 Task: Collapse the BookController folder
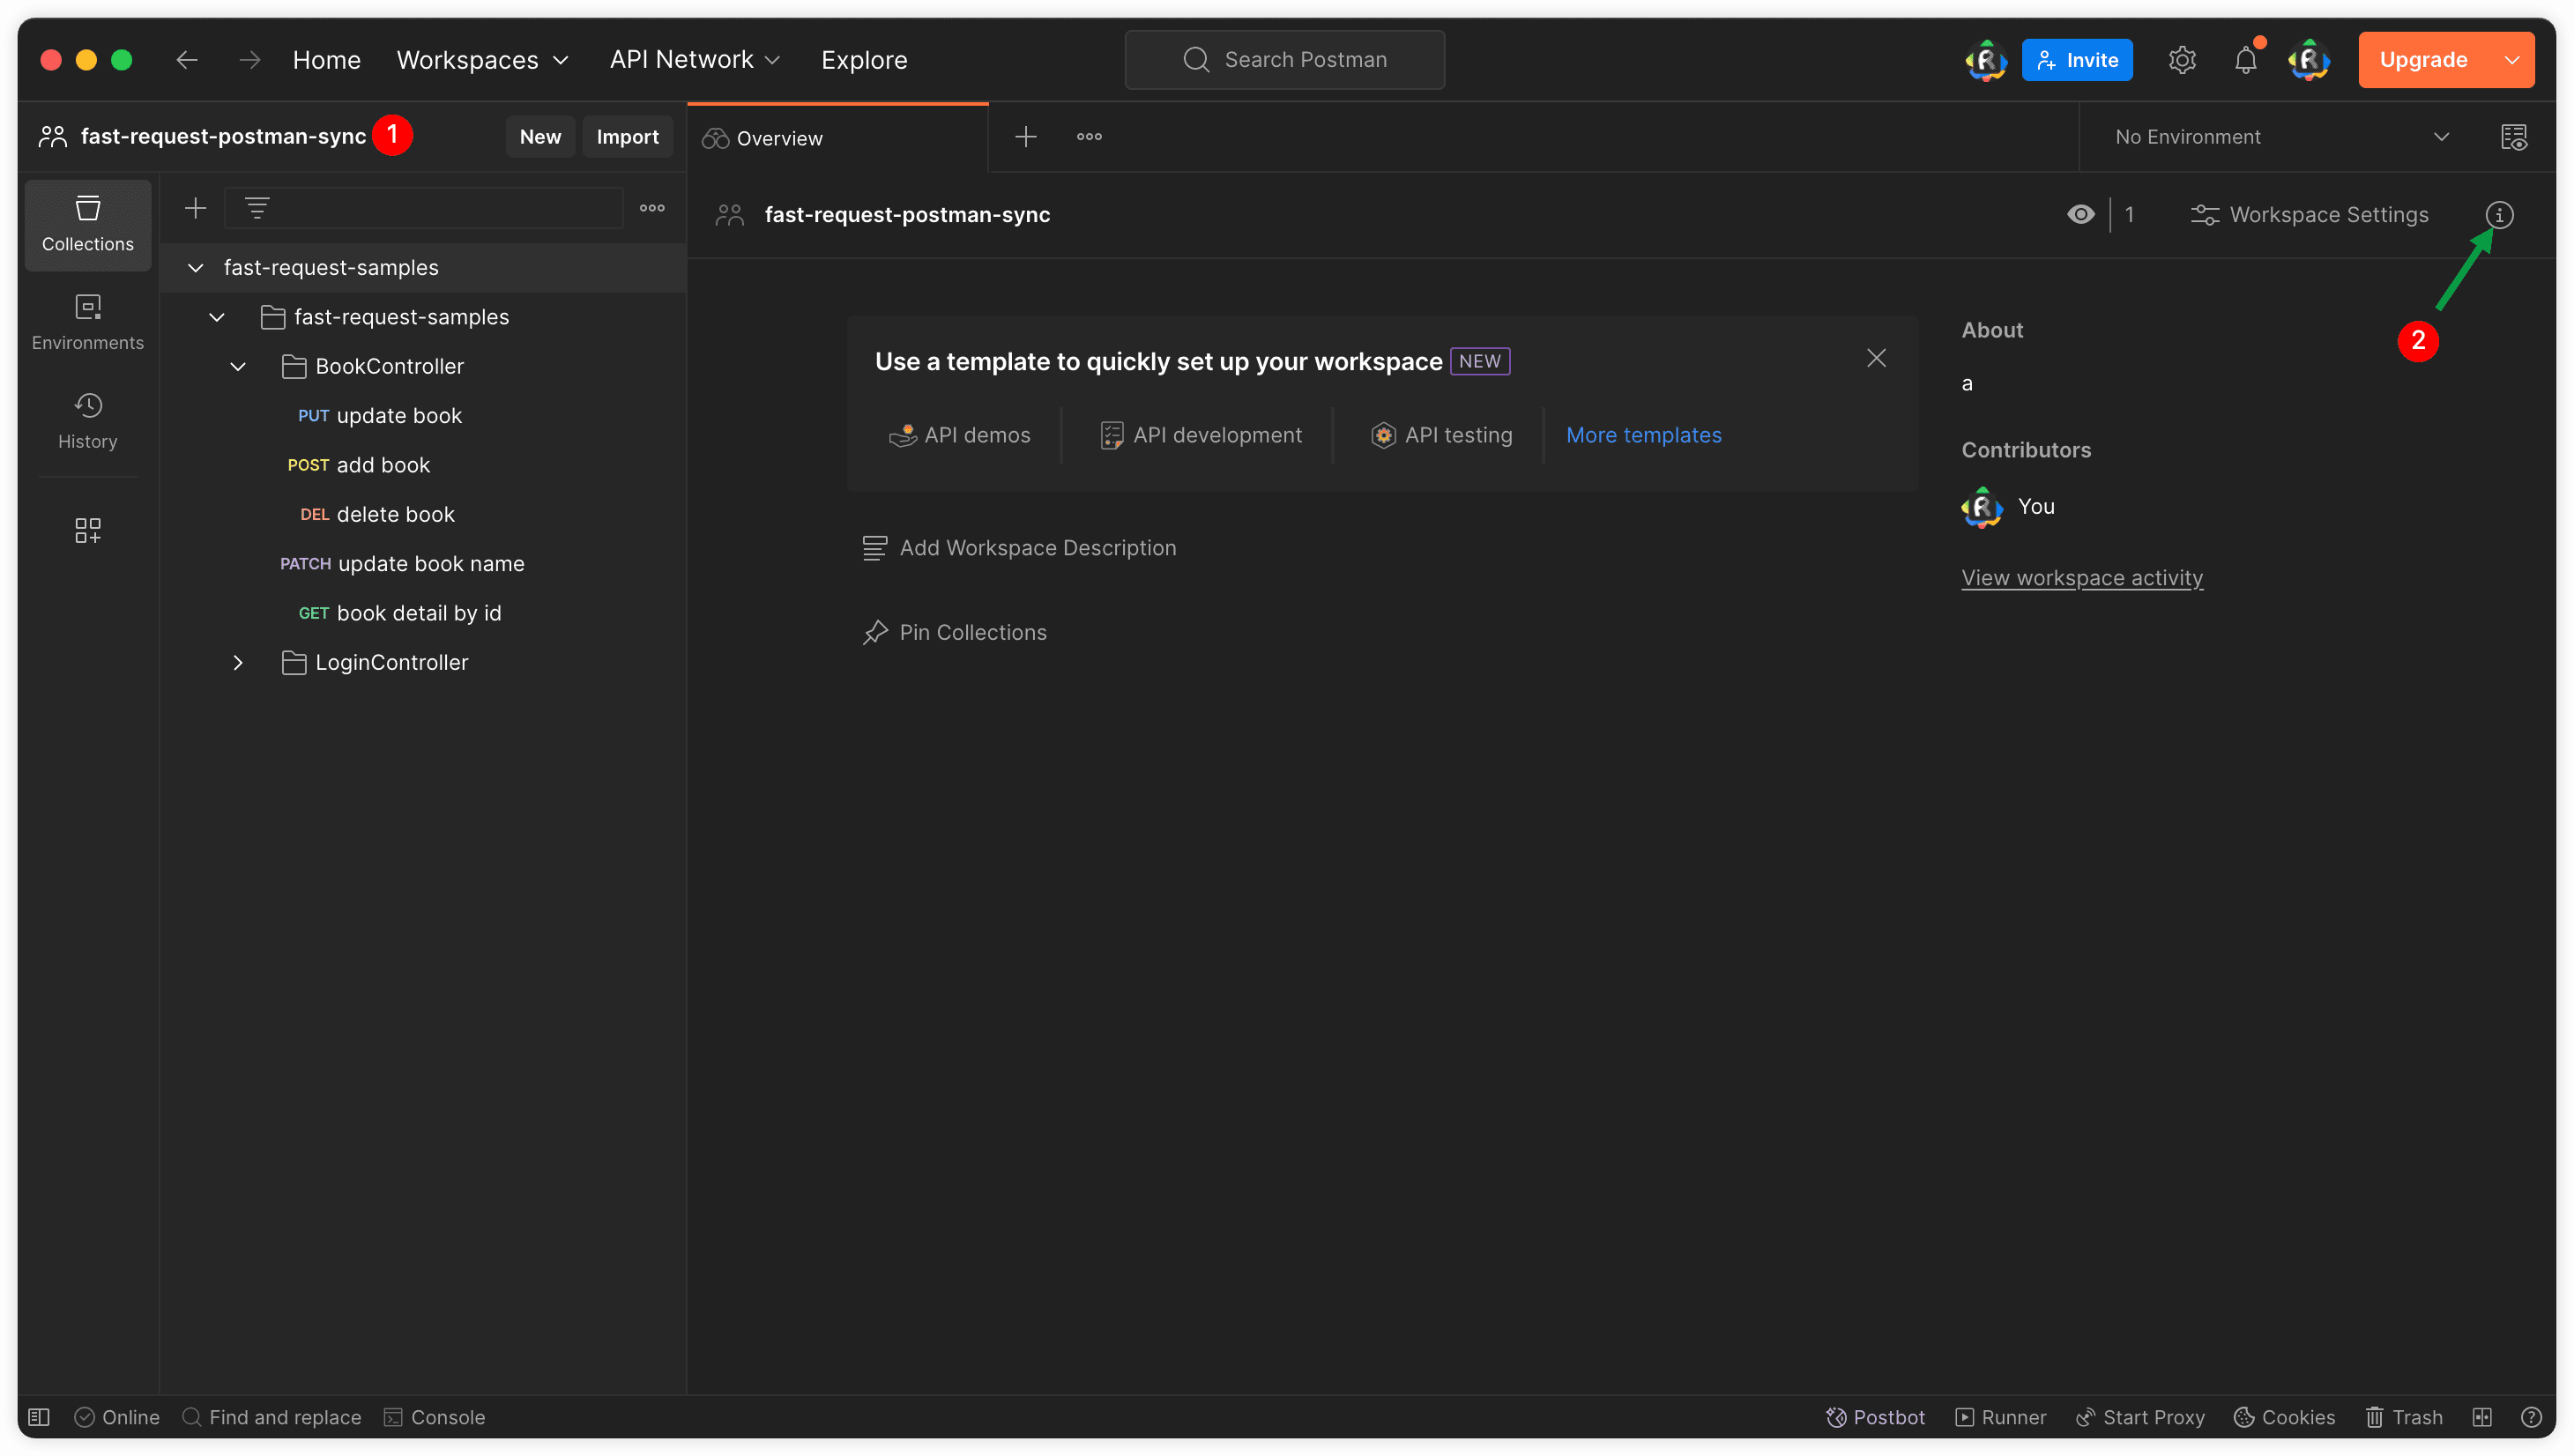pyautogui.click(x=238, y=366)
